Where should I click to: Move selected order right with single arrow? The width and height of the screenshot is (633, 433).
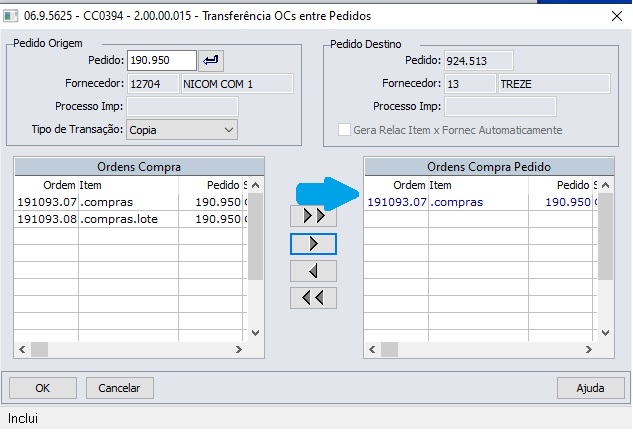(313, 244)
